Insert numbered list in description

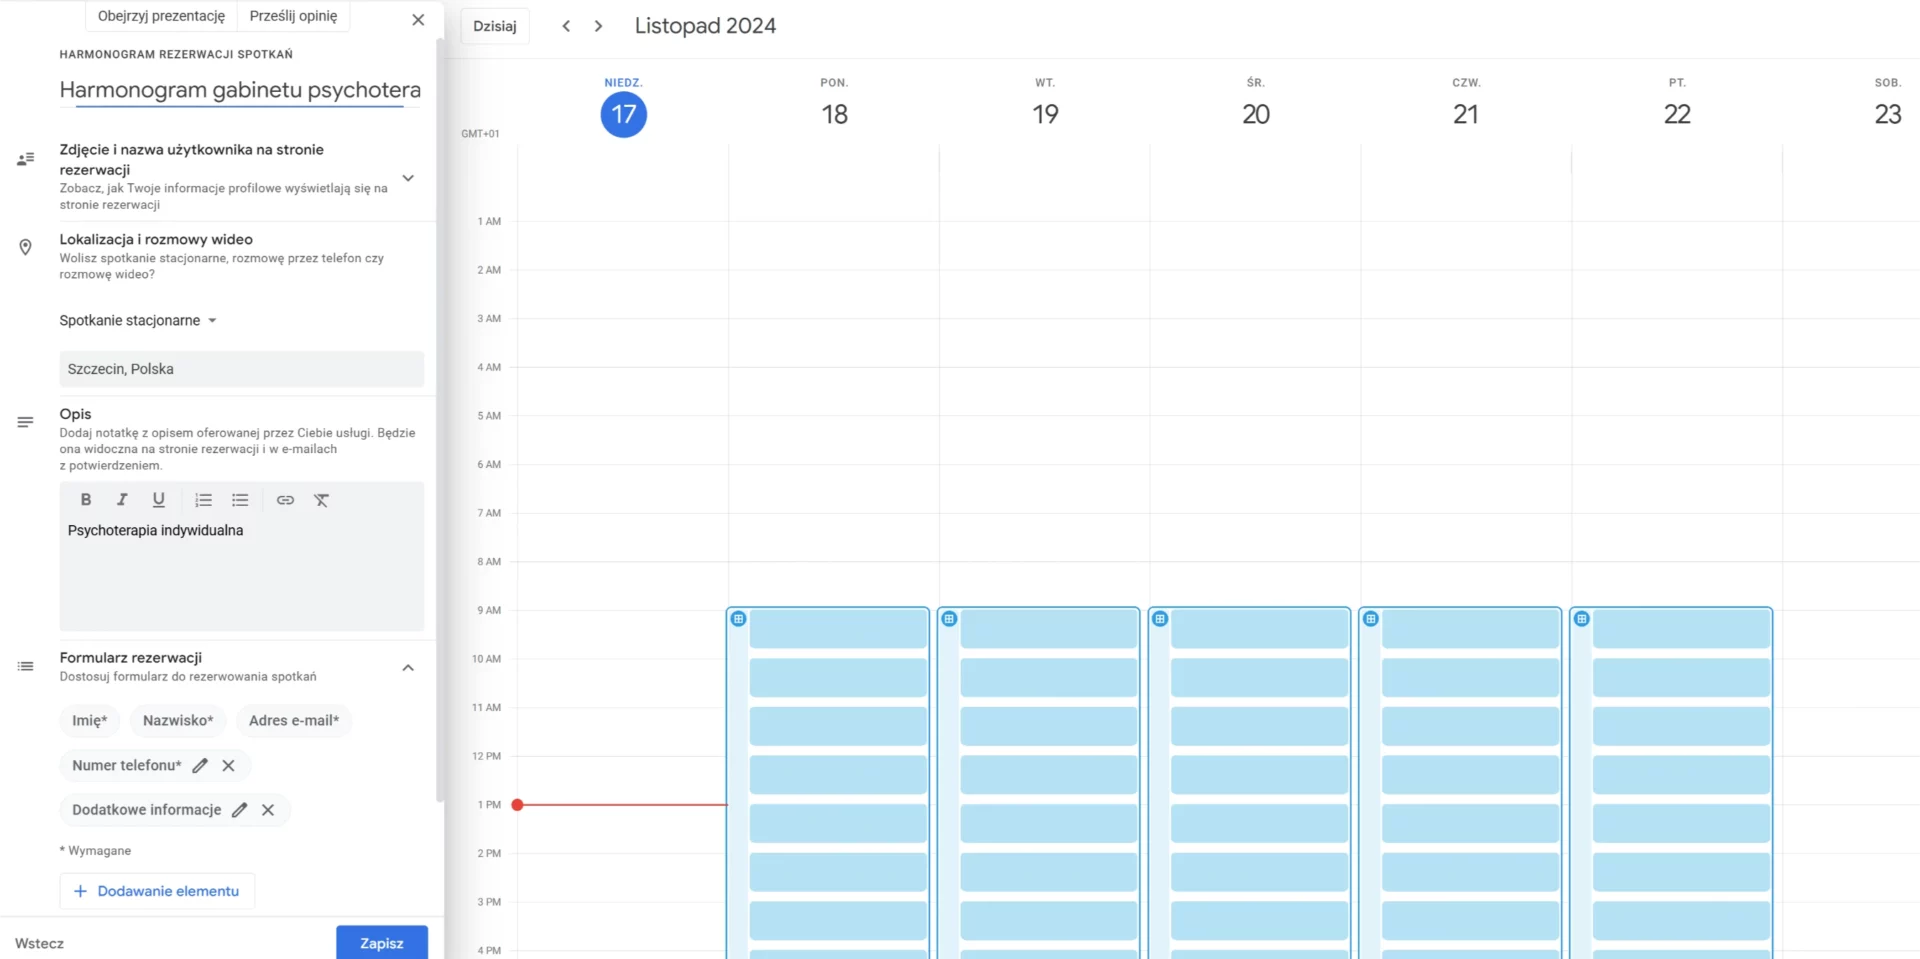[x=203, y=500]
